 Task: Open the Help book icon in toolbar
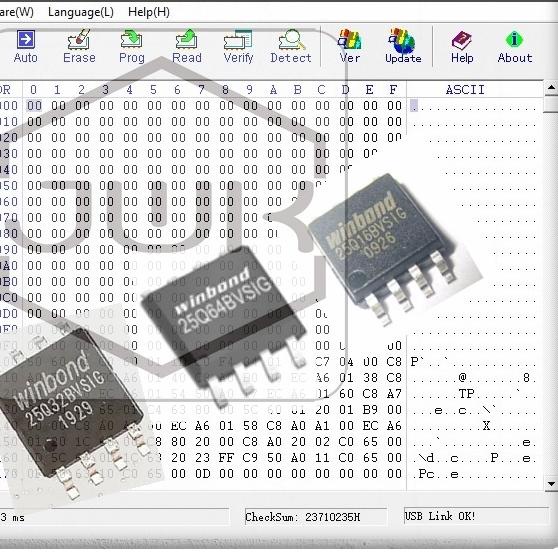tap(462, 47)
